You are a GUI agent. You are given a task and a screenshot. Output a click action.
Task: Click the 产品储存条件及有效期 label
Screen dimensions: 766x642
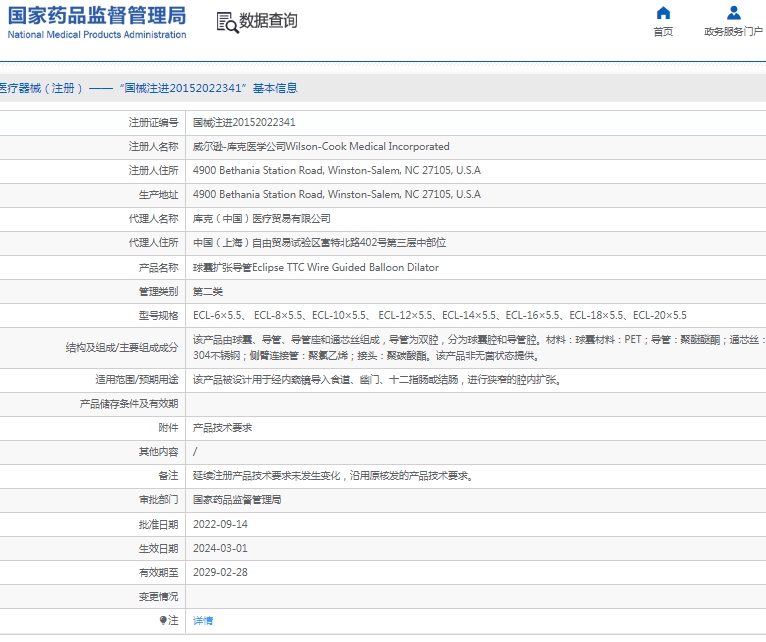click(x=129, y=404)
